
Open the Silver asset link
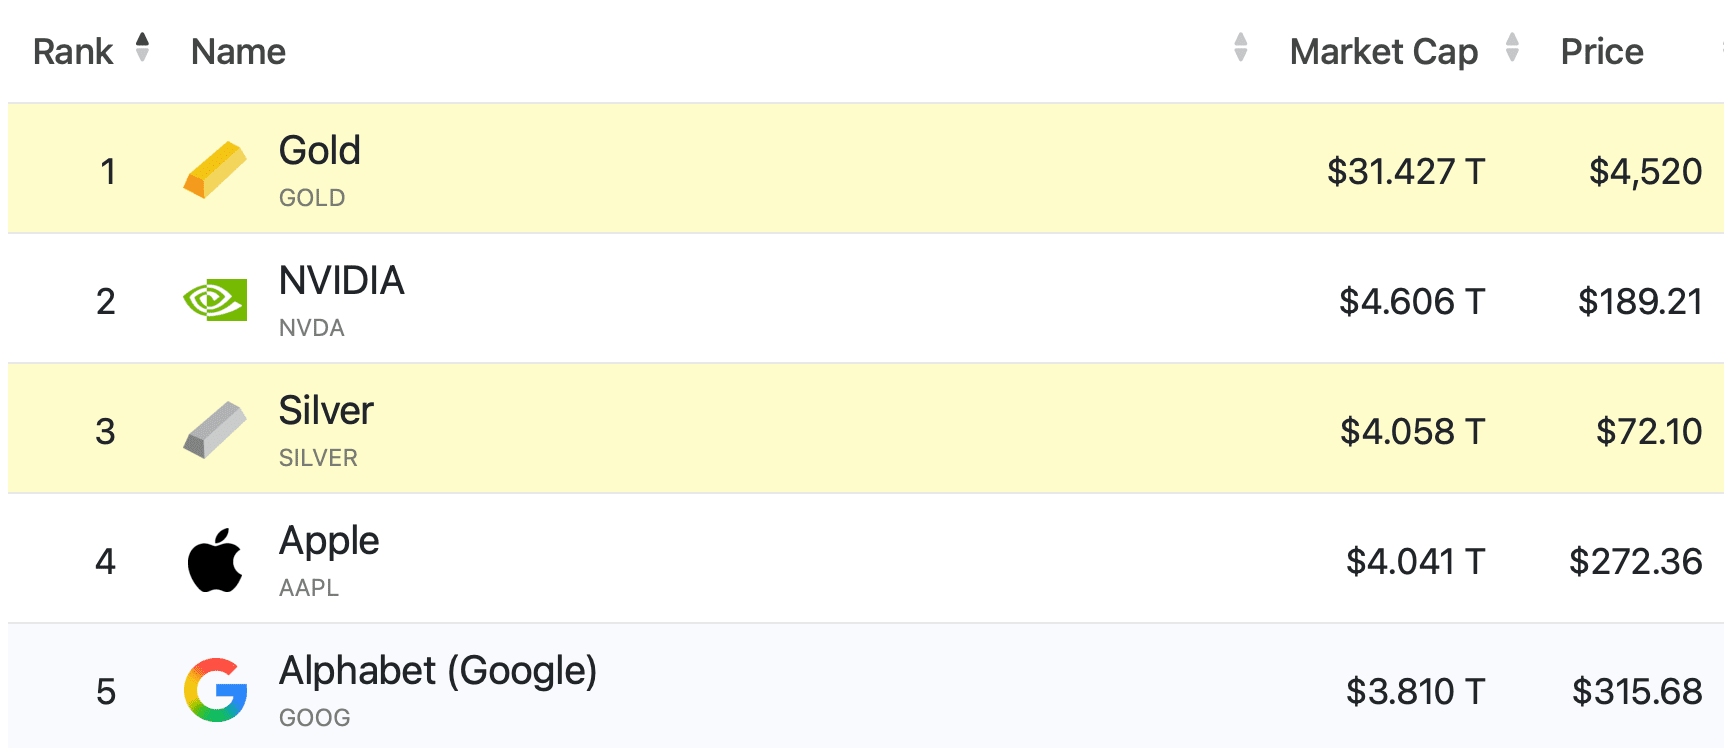pos(326,411)
